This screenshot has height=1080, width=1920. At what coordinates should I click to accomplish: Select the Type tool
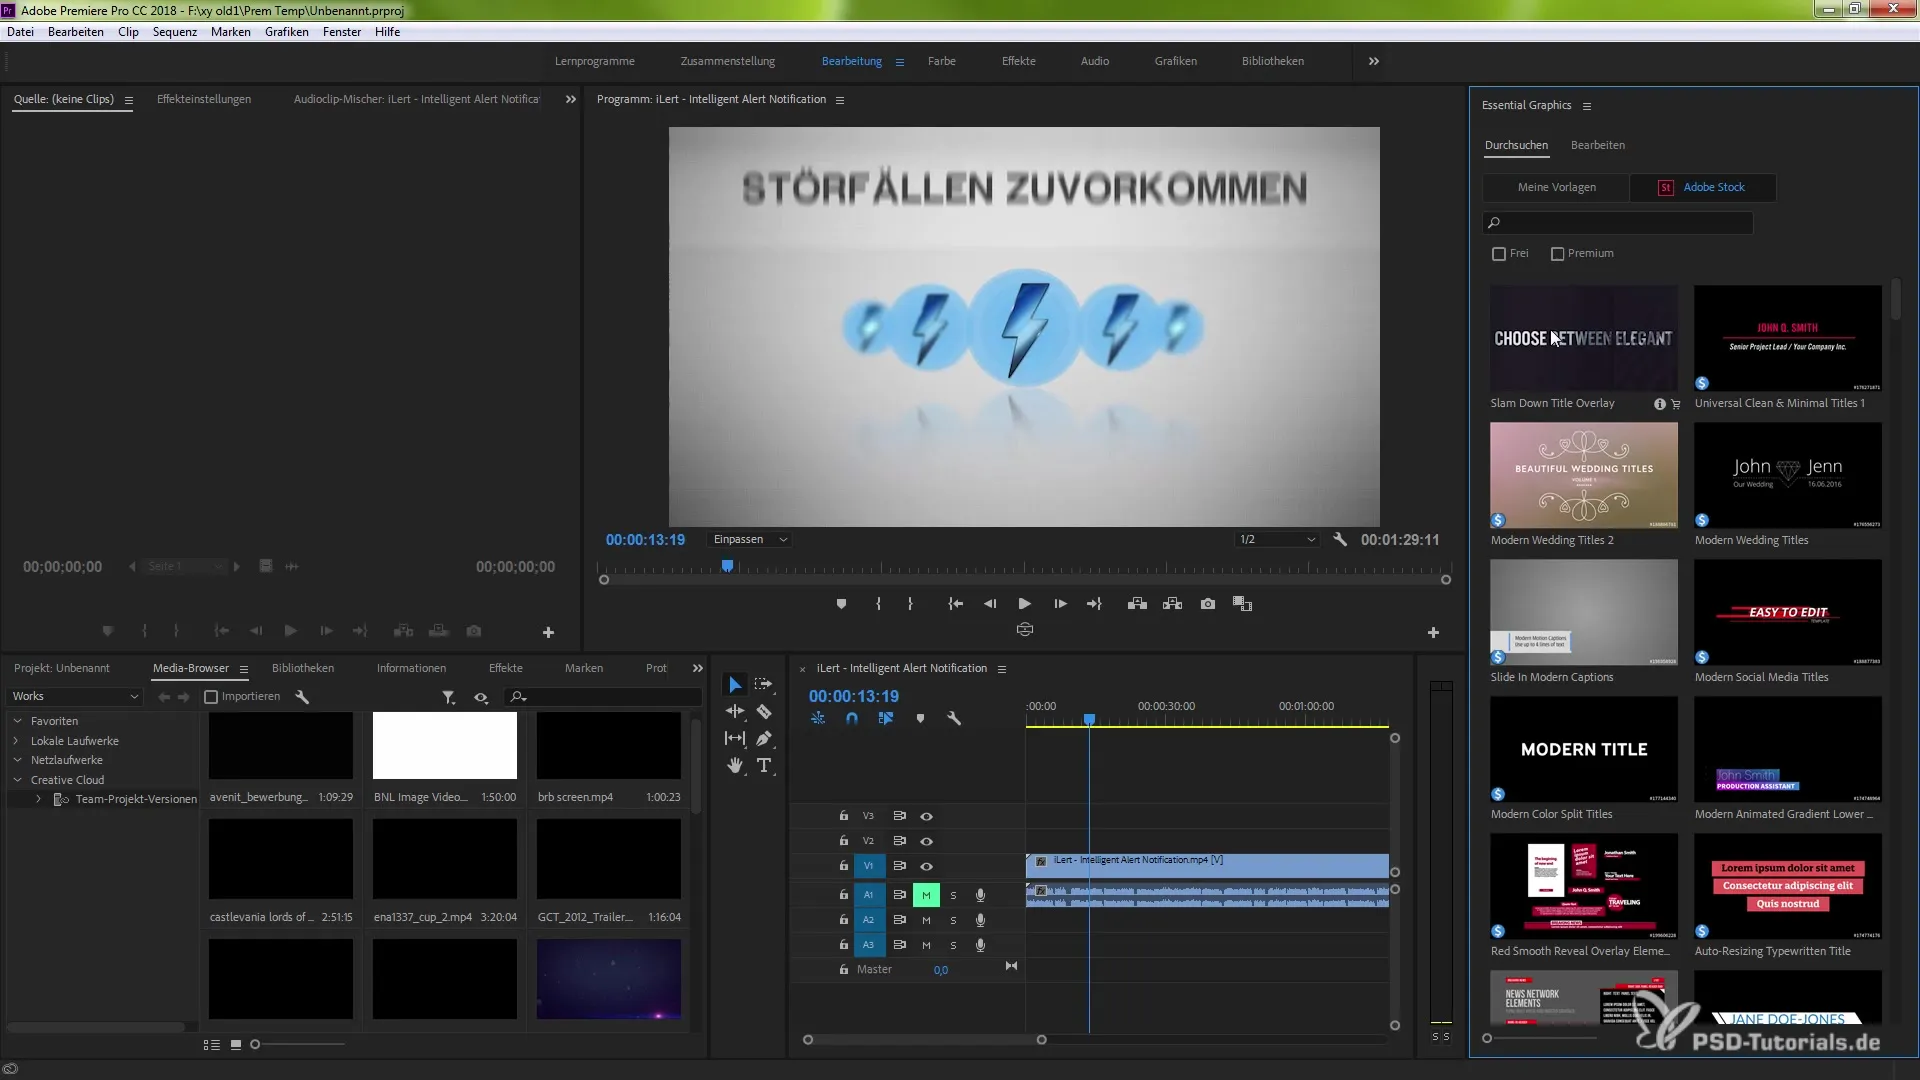tap(764, 765)
